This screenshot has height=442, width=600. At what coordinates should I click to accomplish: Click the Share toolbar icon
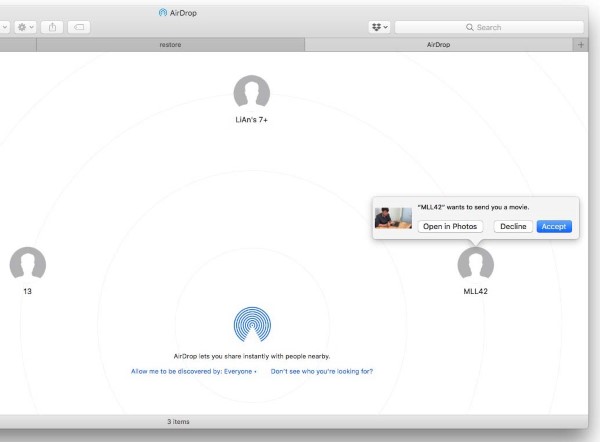click(x=51, y=27)
